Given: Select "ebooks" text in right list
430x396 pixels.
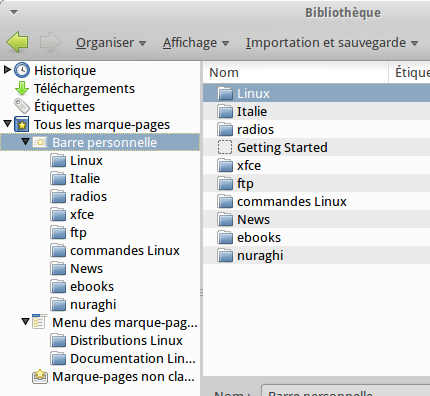Looking at the screenshot, I should (x=259, y=237).
